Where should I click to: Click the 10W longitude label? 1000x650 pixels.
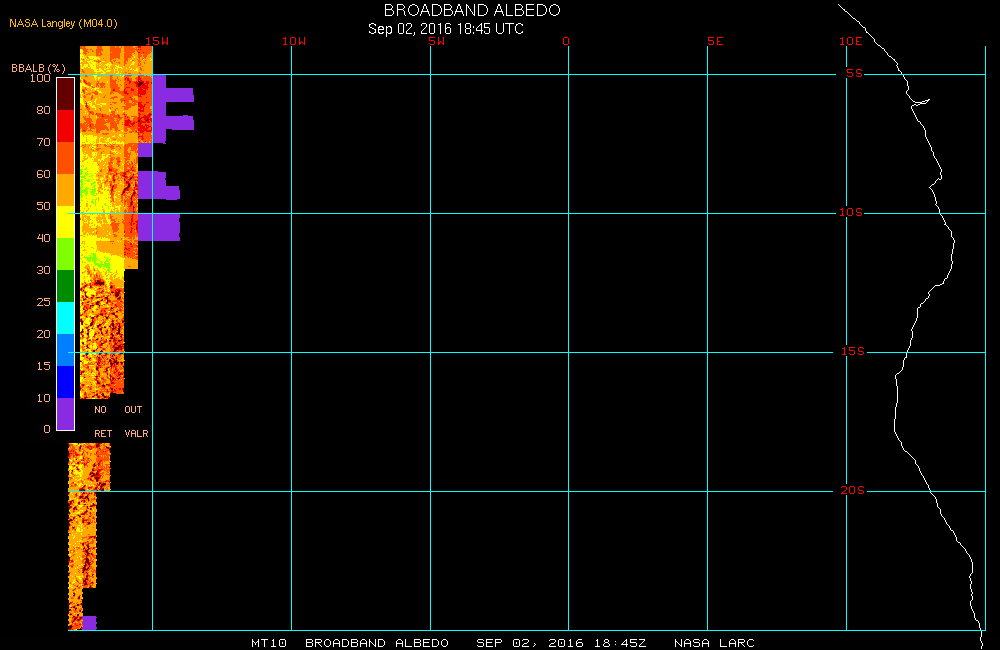click(x=294, y=41)
